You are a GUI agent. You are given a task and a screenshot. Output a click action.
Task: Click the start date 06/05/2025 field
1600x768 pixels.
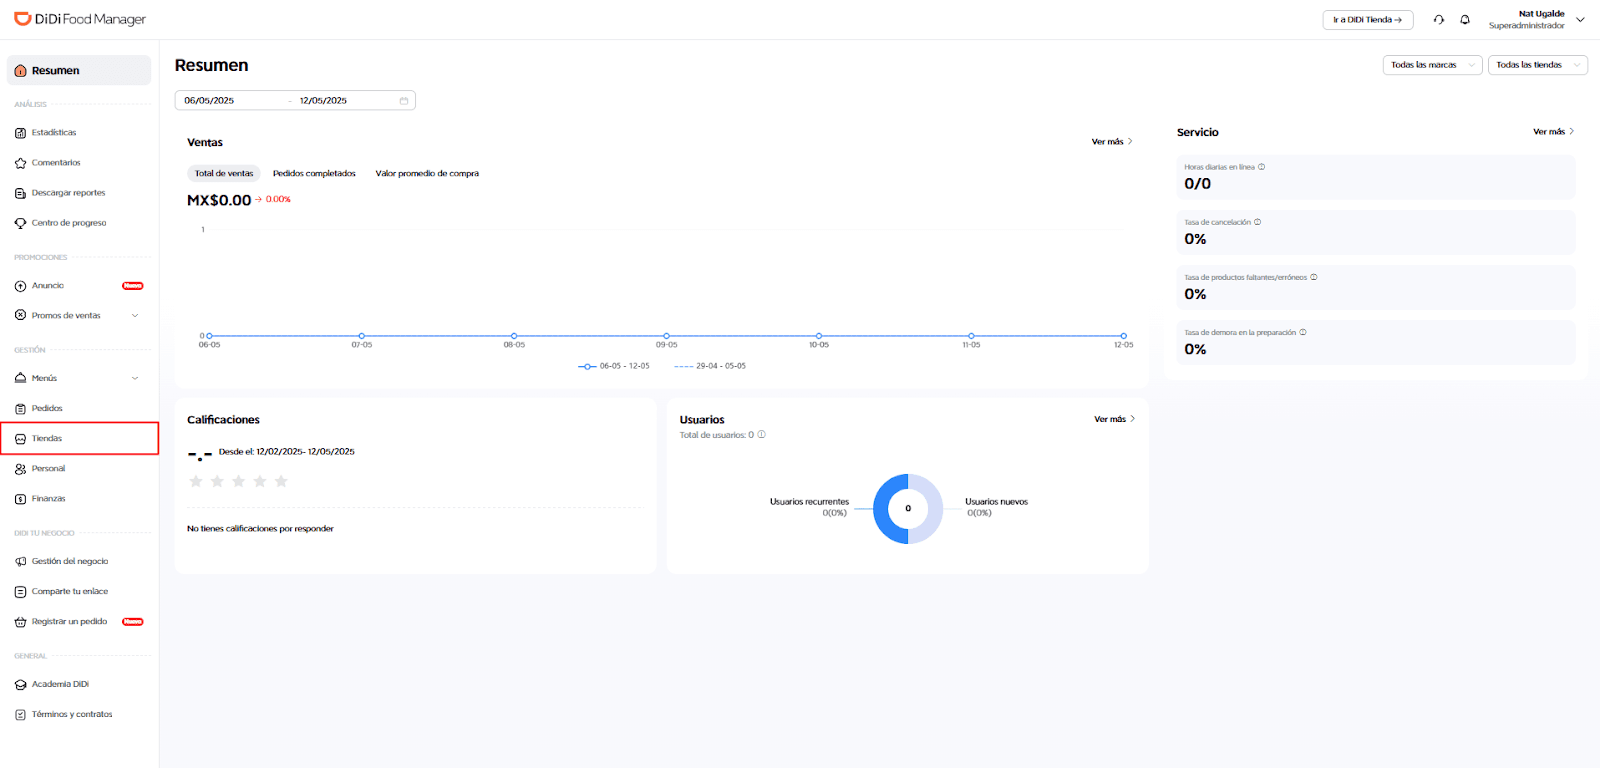point(230,101)
